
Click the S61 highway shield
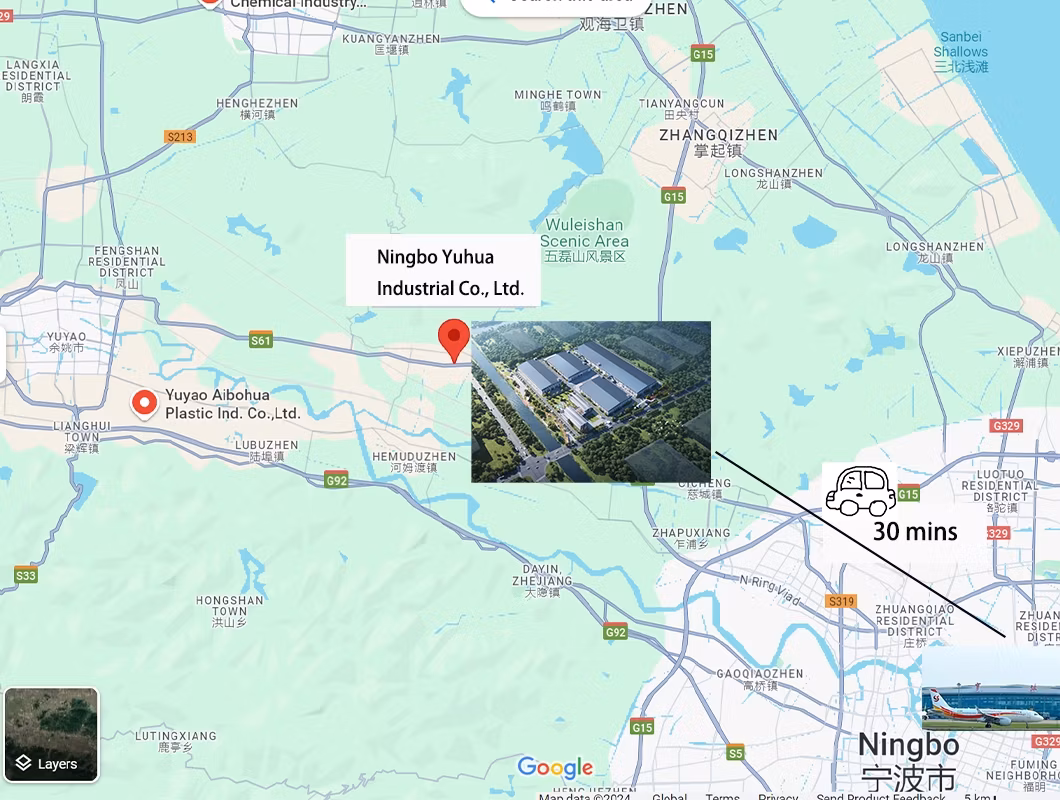point(261,340)
